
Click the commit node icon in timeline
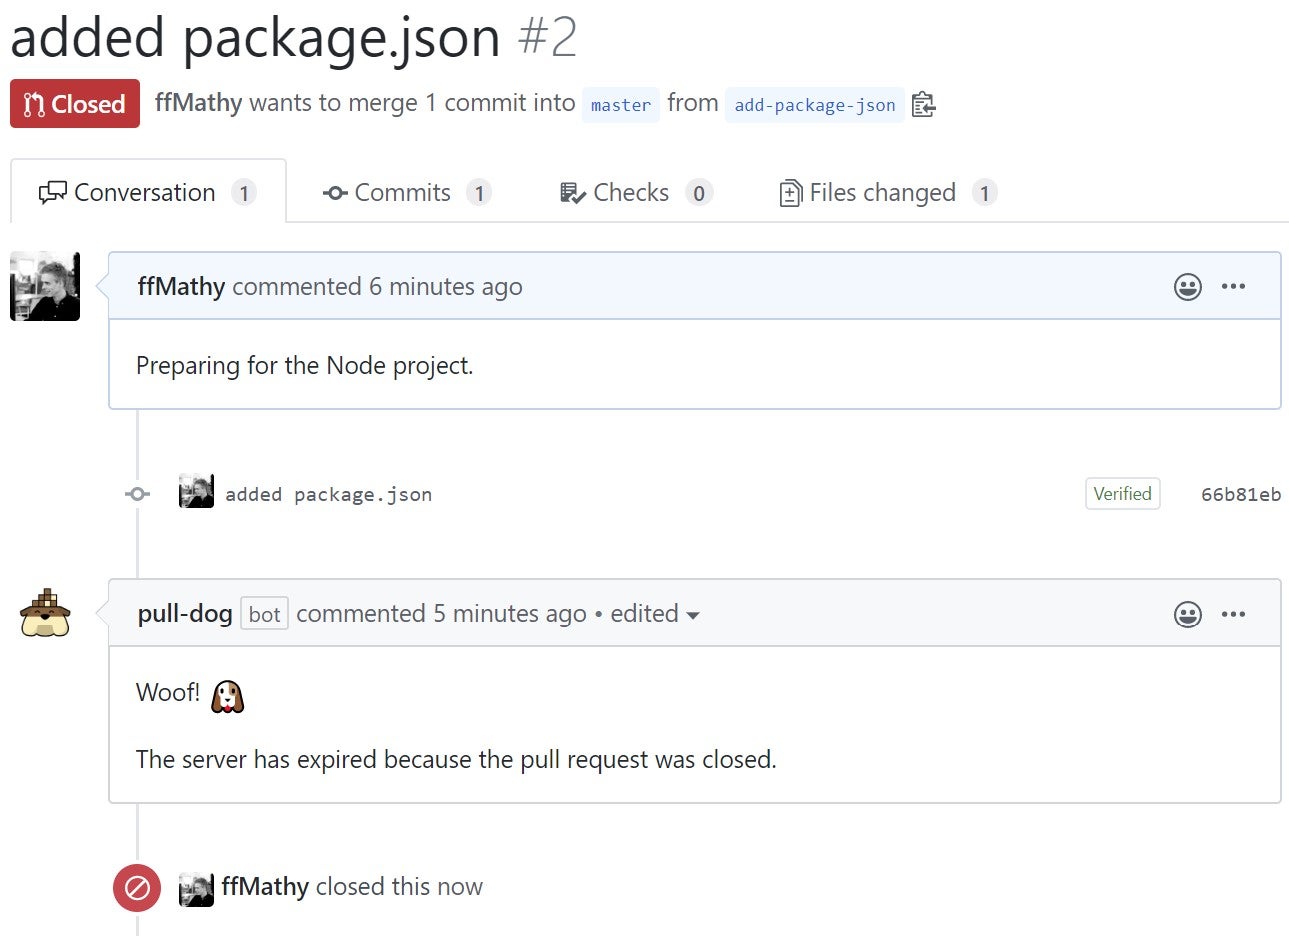pos(137,494)
